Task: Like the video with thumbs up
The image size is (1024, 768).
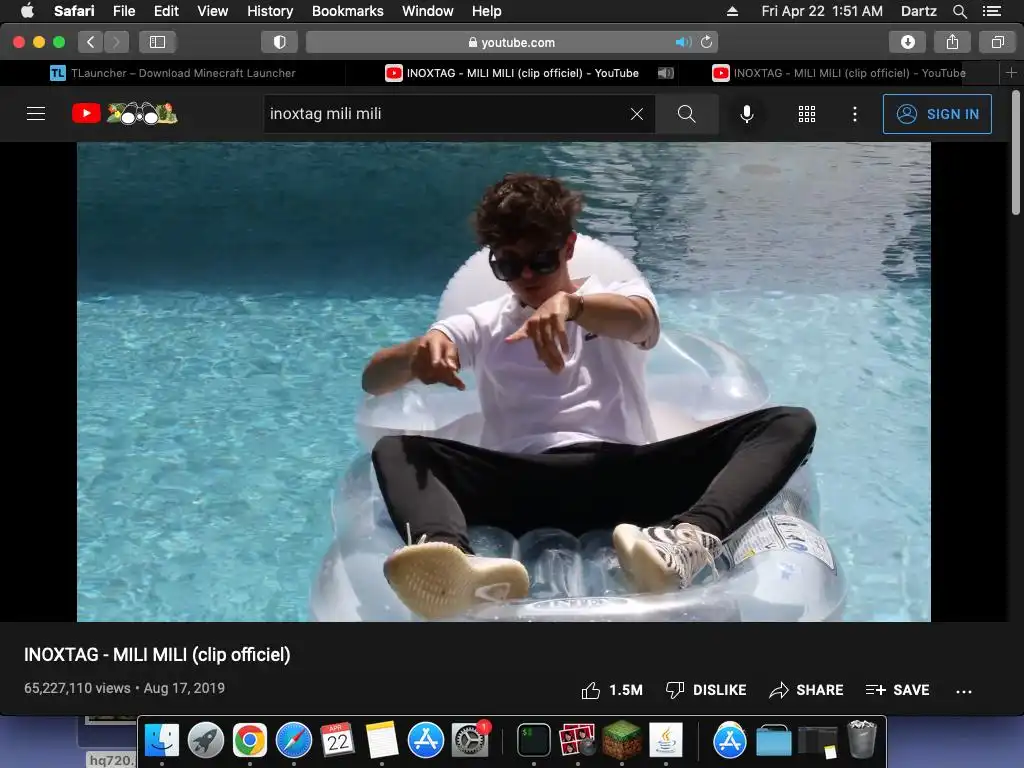Action: (612, 690)
